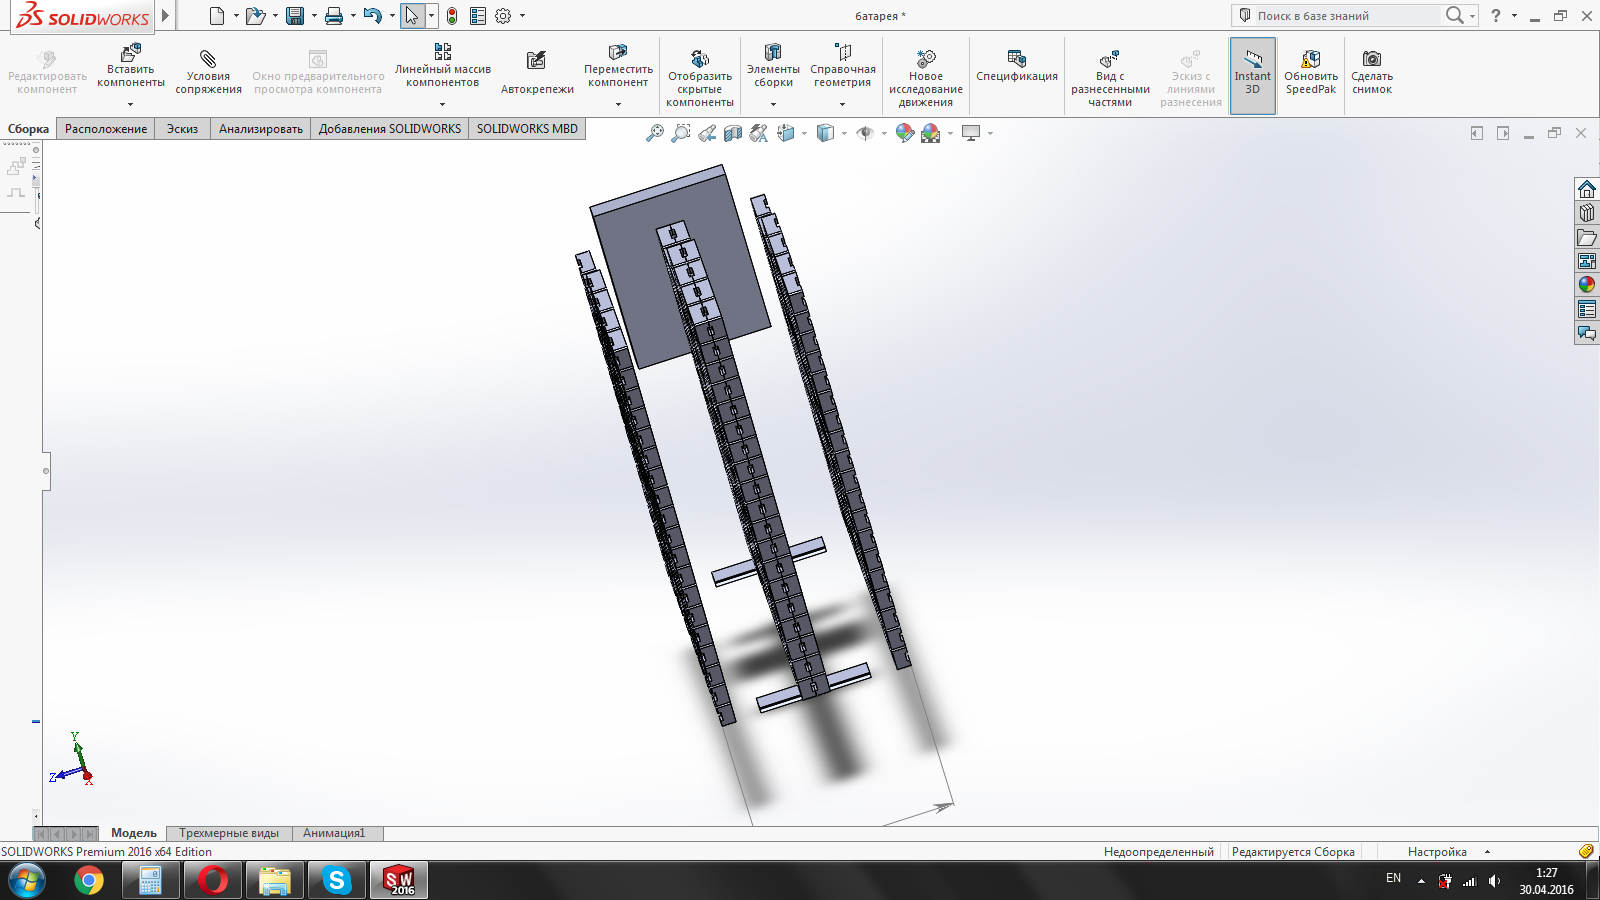Click the Take Snapshot (Сделать снимок) camera icon
1600x900 pixels.
[x=1372, y=59]
